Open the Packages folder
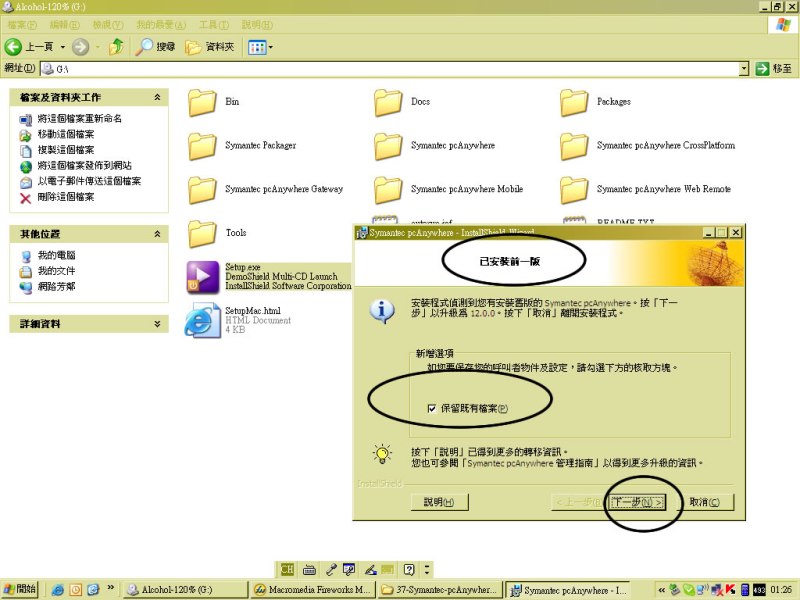 574,103
